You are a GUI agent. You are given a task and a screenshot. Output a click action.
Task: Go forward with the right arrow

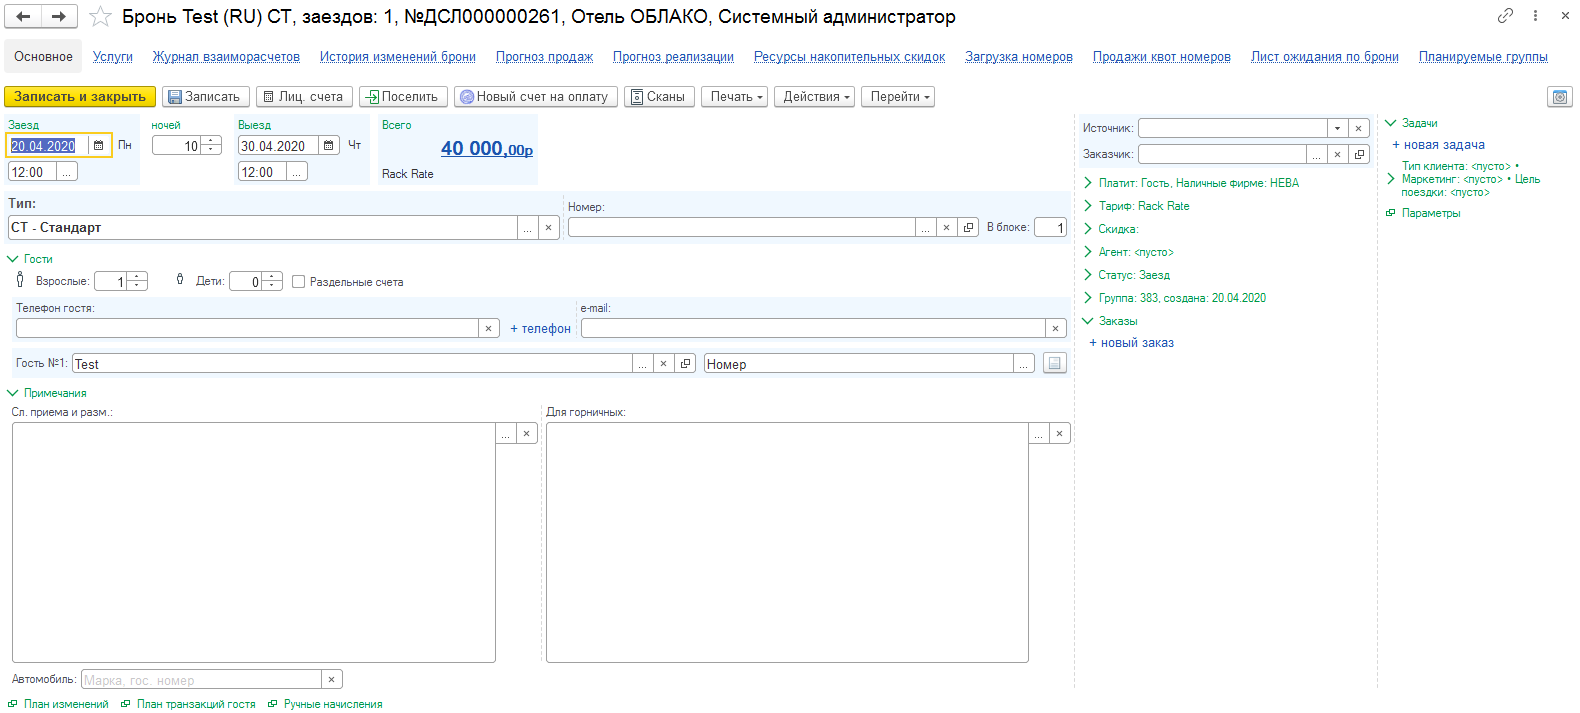(59, 16)
